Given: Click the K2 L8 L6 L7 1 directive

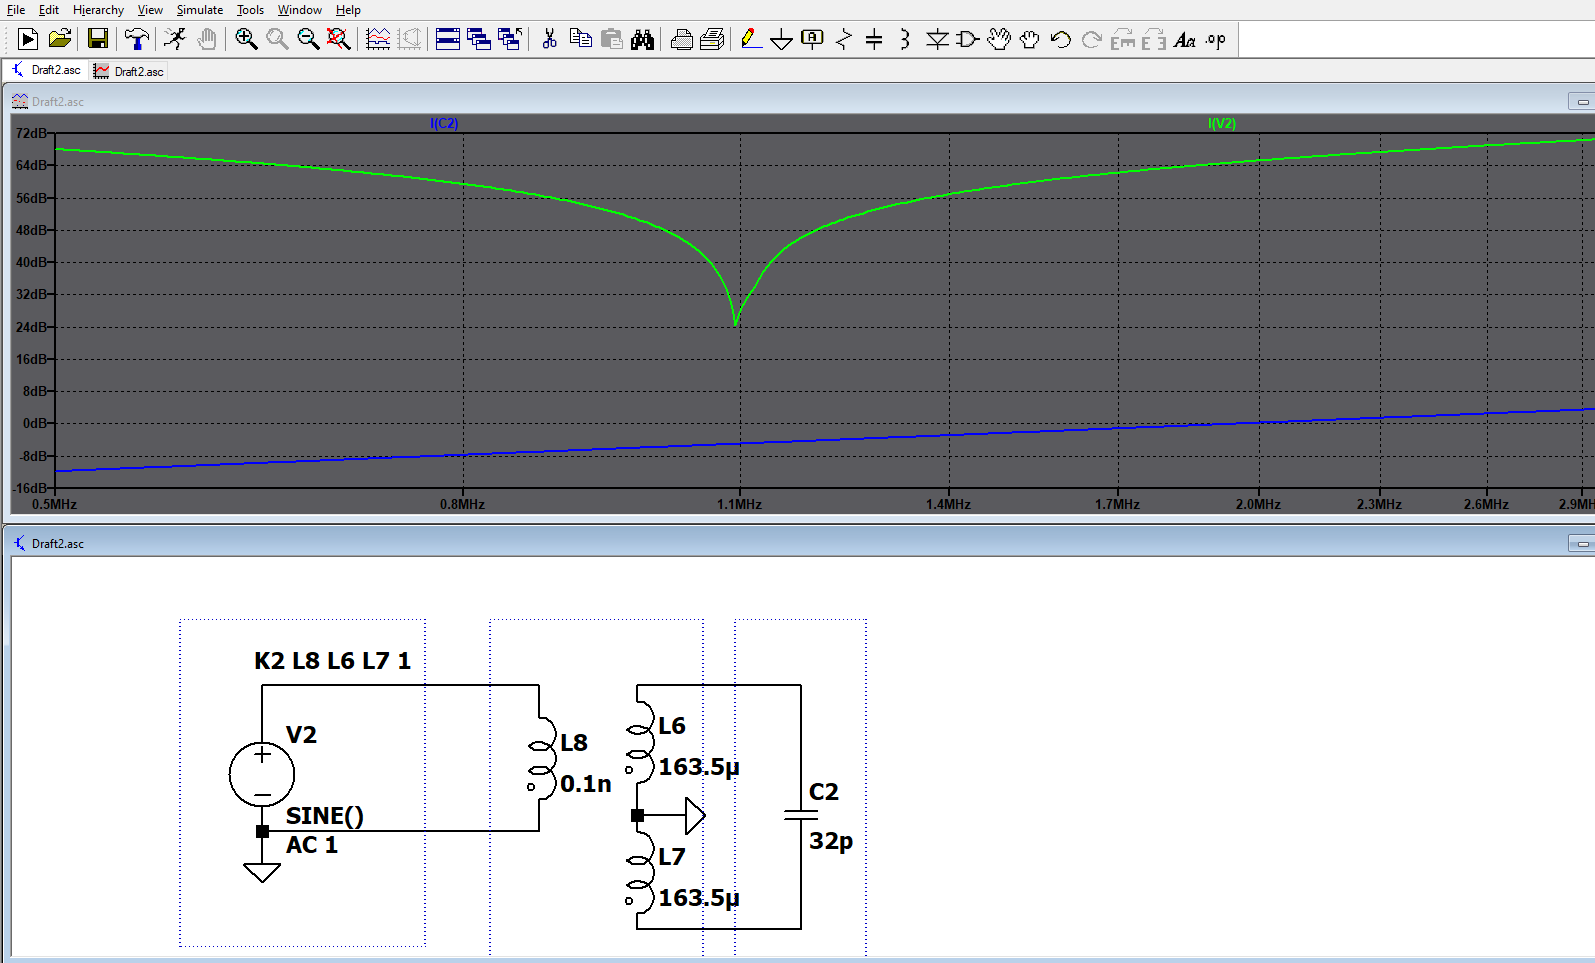Looking at the screenshot, I should pyautogui.click(x=332, y=660).
